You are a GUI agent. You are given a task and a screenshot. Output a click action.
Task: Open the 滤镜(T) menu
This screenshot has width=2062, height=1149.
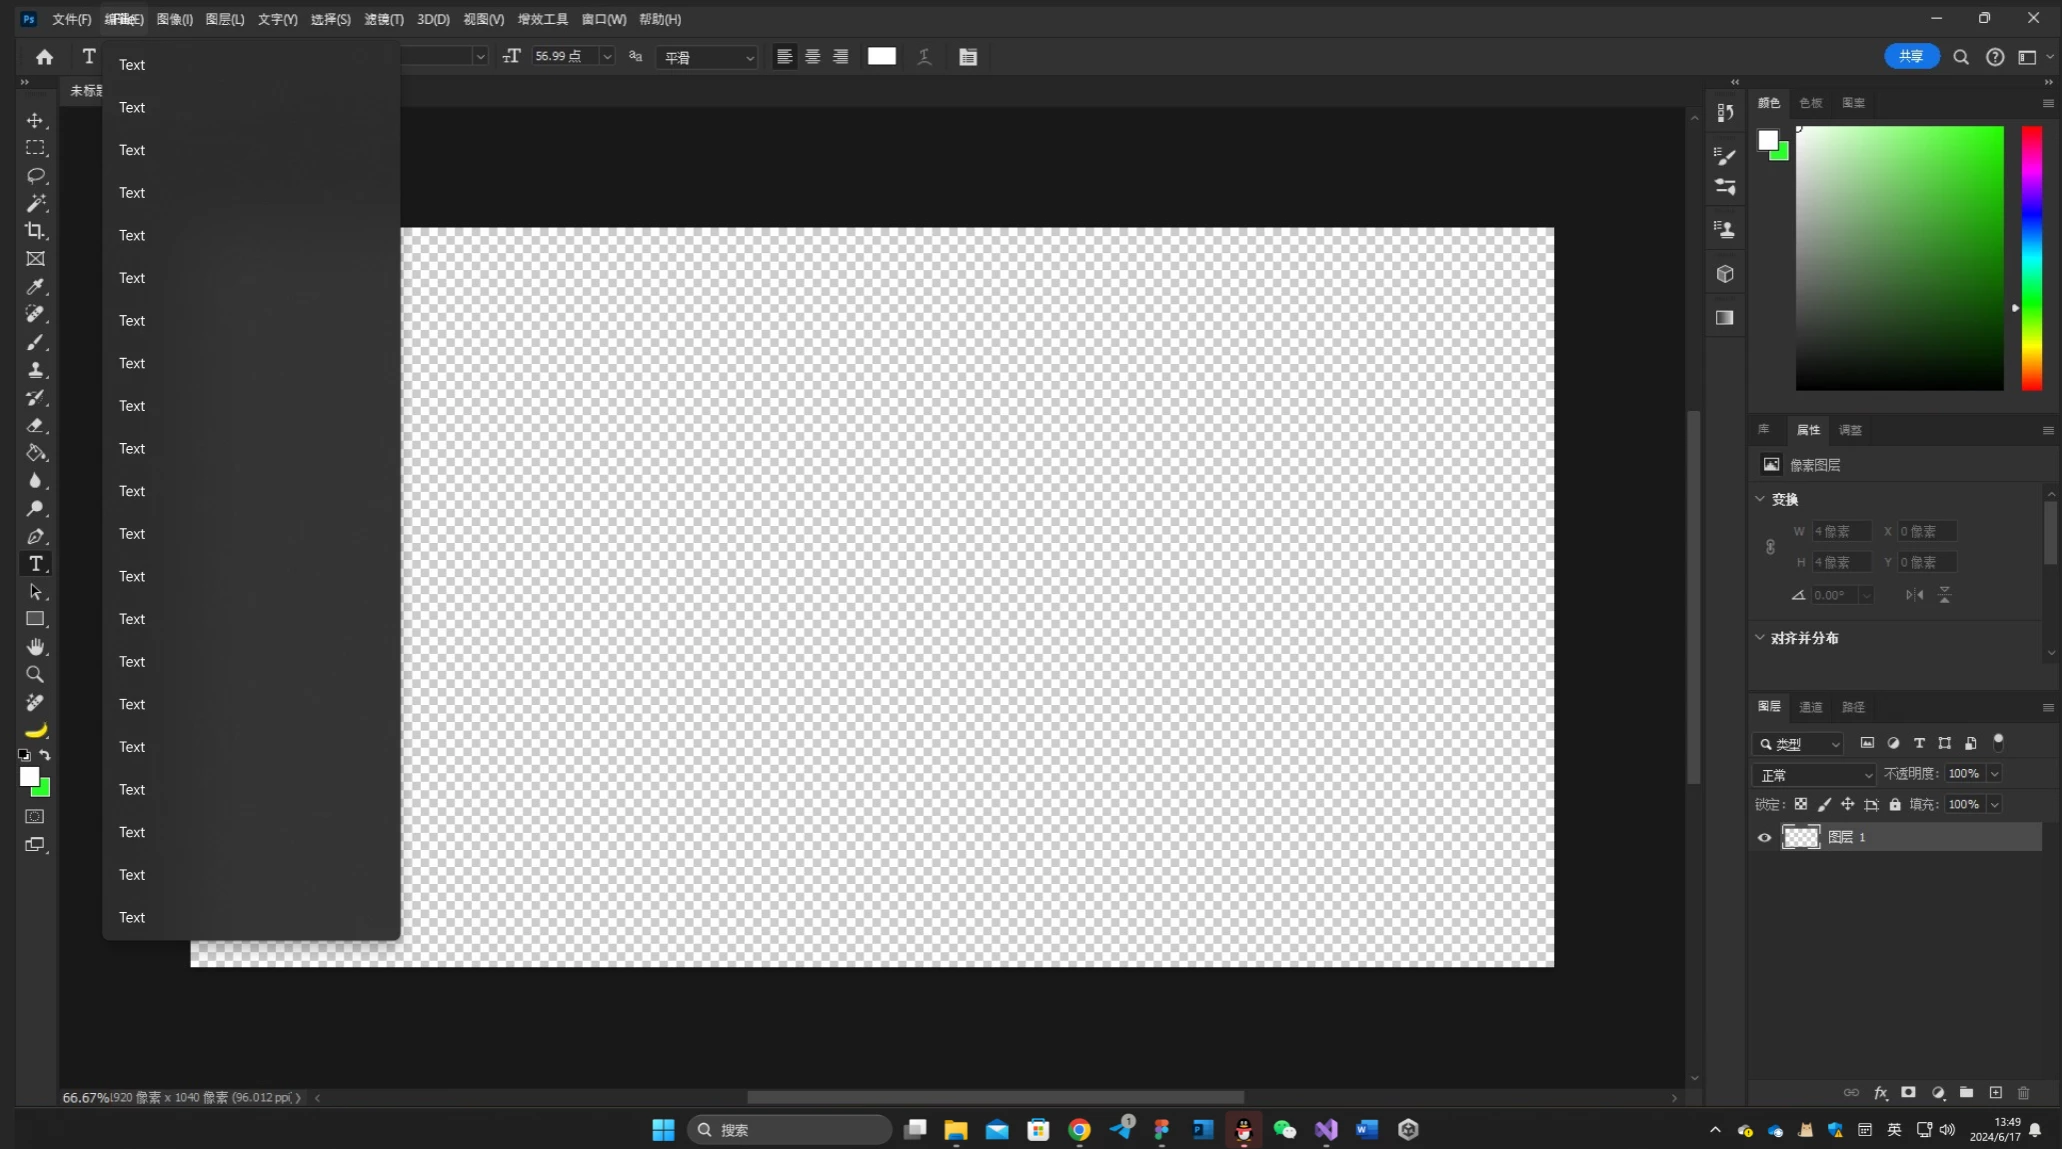pyautogui.click(x=383, y=19)
